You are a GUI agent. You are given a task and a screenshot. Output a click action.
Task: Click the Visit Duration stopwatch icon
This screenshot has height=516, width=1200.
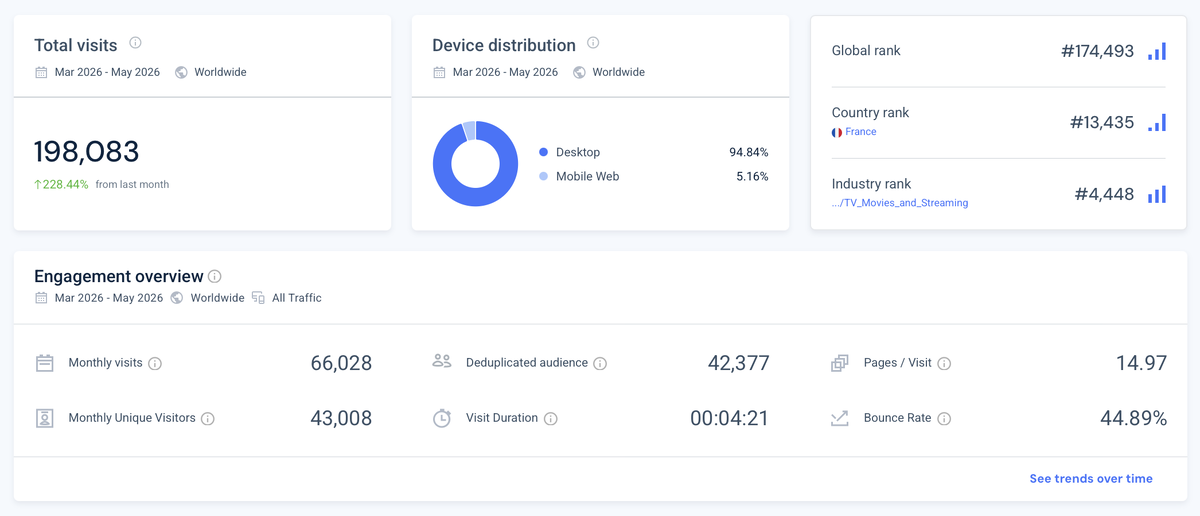(x=442, y=418)
